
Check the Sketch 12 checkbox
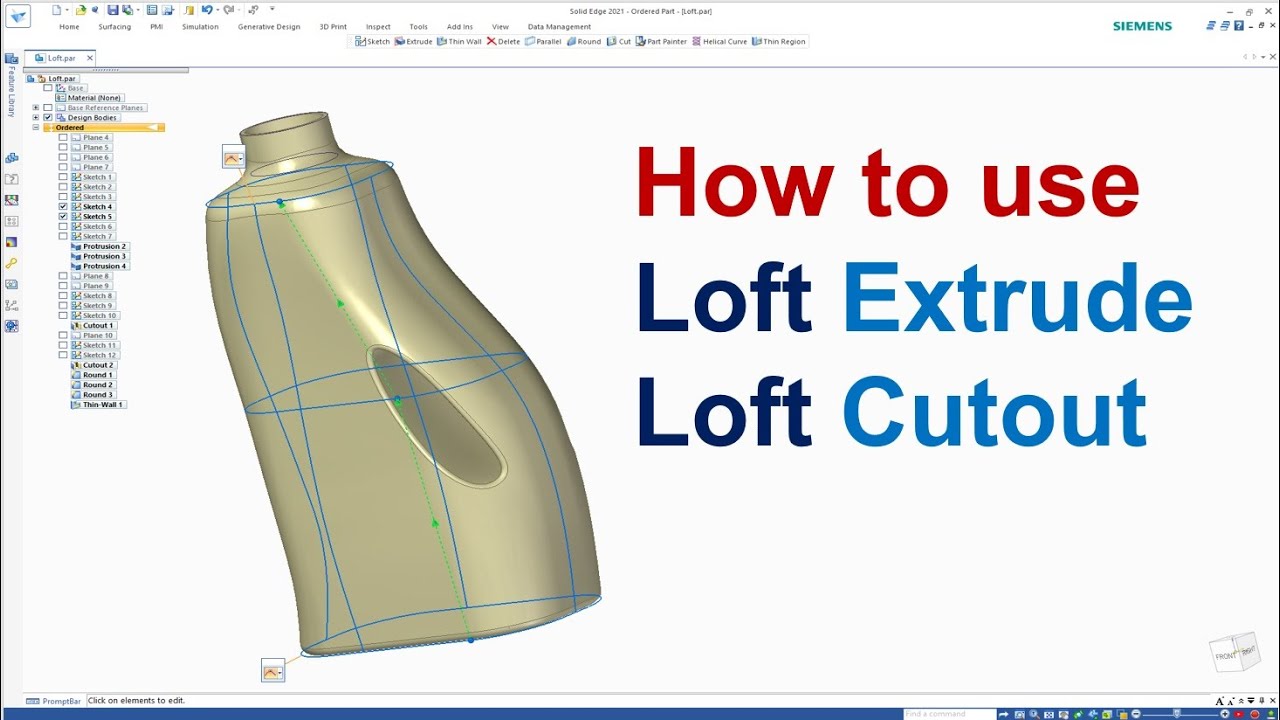[x=63, y=355]
